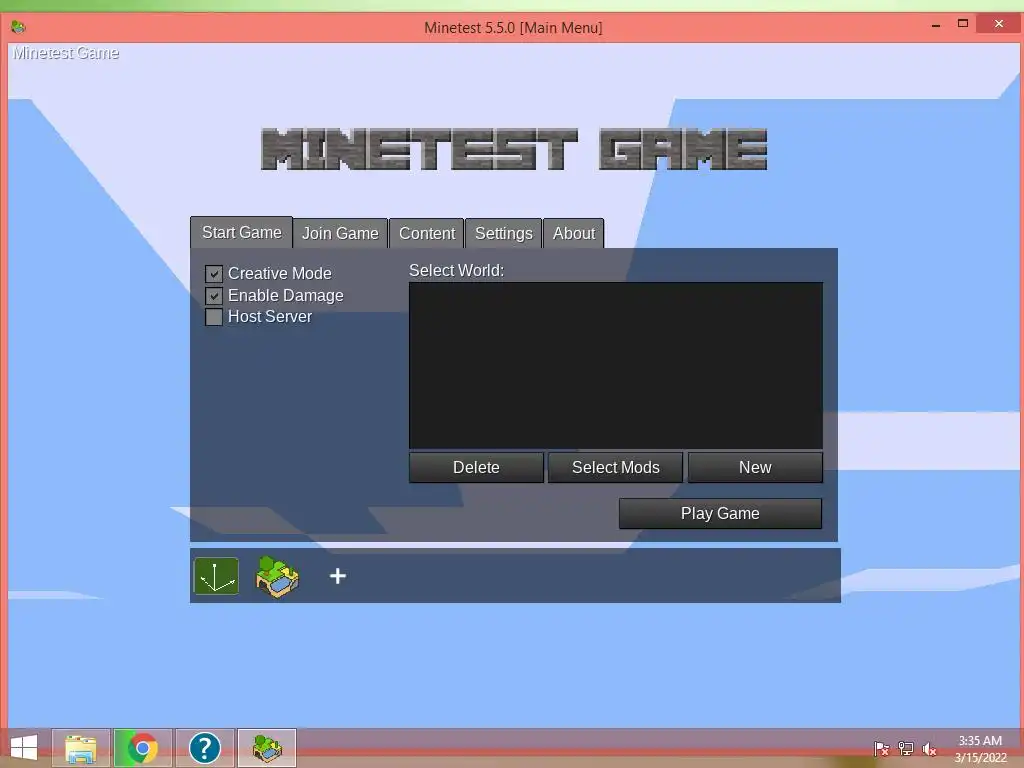The image size is (1024, 768).
Task: Maximize the Minetest window
Action: click(963, 24)
